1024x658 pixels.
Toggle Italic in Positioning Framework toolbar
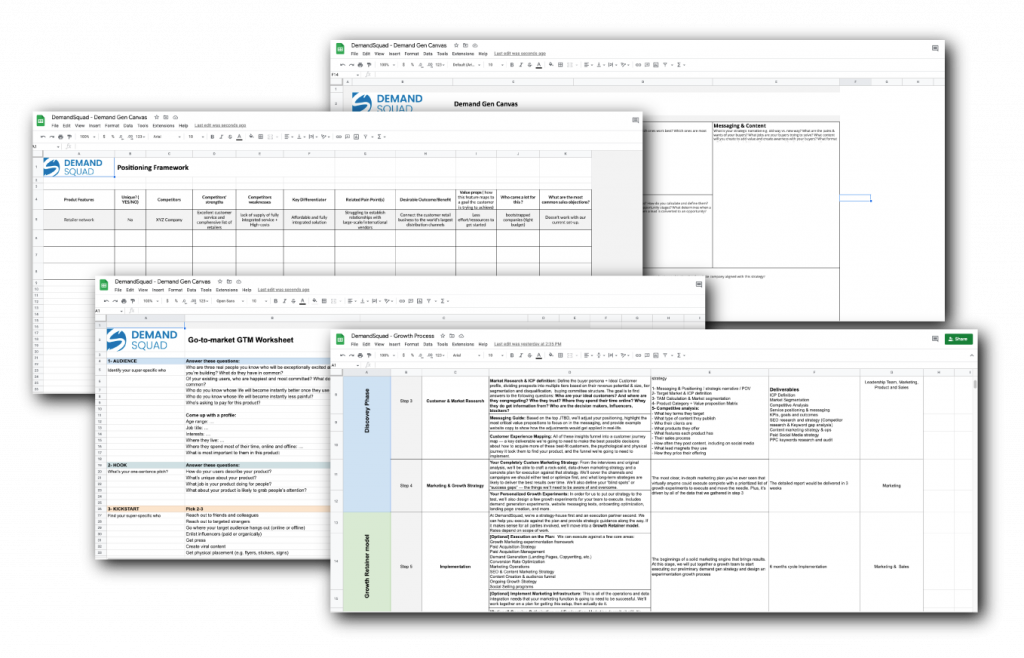point(221,136)
